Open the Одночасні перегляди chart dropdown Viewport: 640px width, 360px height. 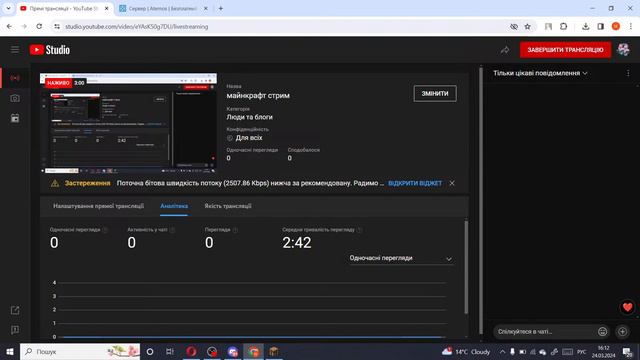[x=401, y=258]
